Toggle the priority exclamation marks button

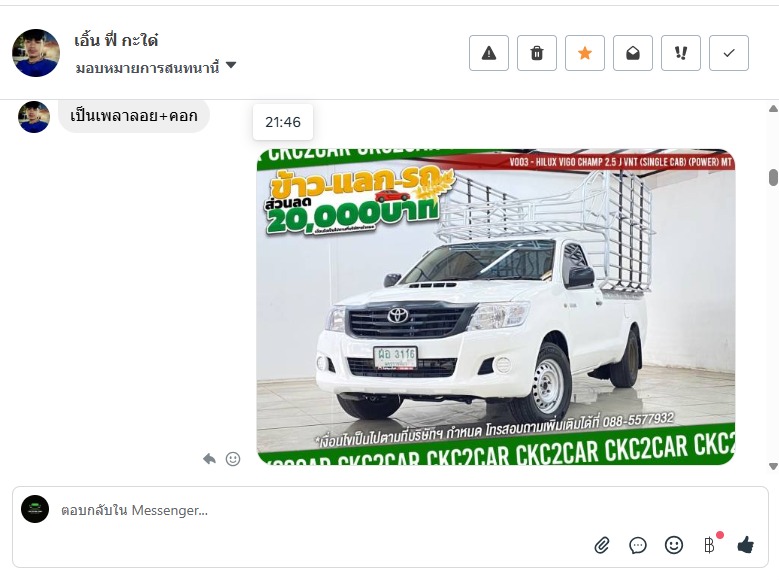coord(681,53)
